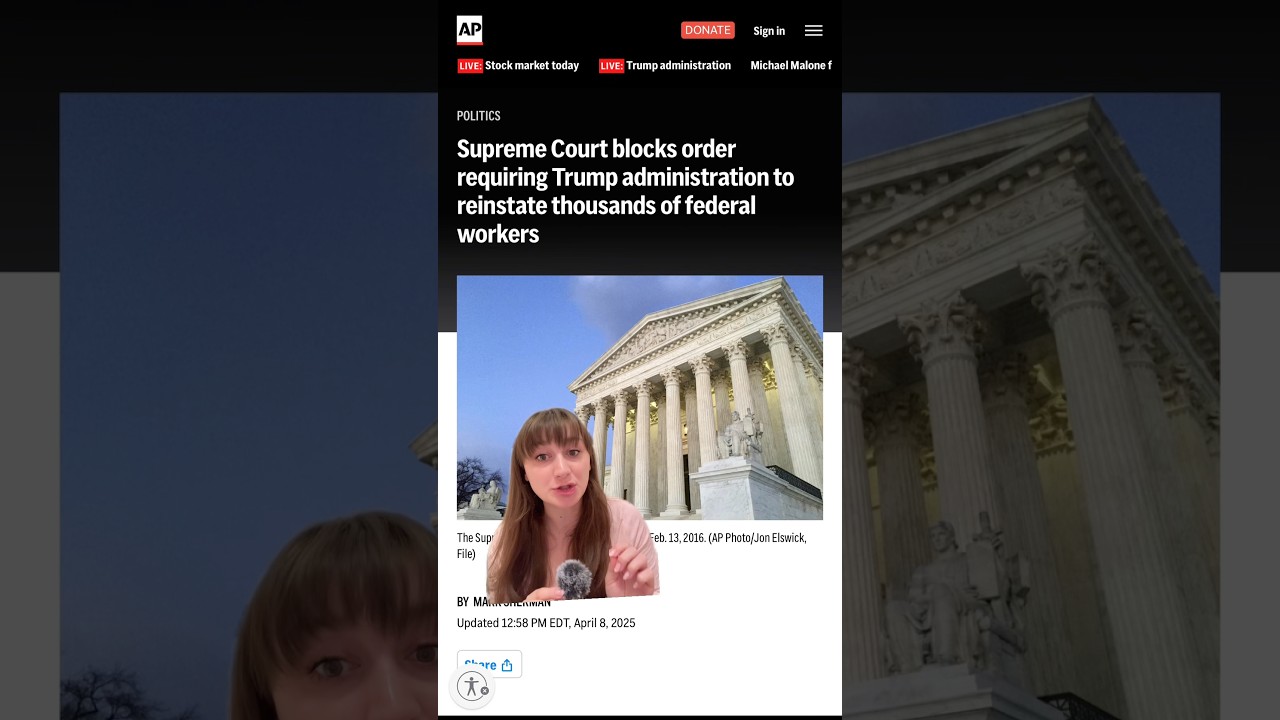Image resolution: width=1280 pixels, height=720 pixels.
Task: Open the Michael Malone headline link
Action: click(x=791, y=66)
